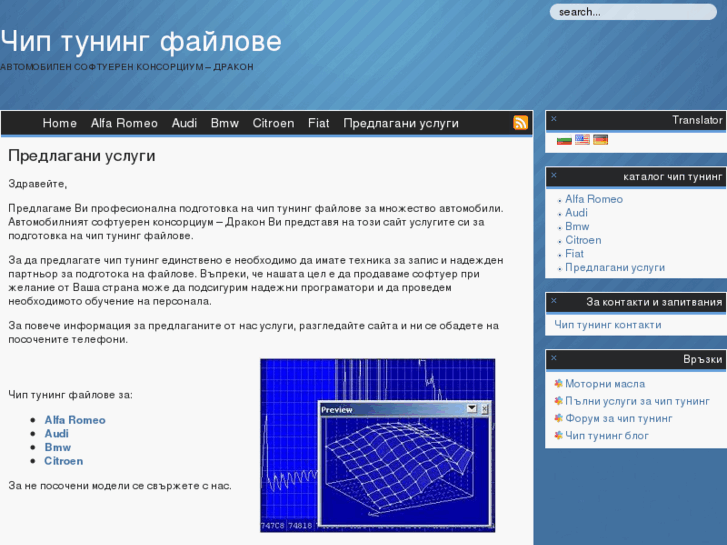Open Предлагани услуги in the catalog sidebar
Screen dimensions: 727x545
[x=615, y=268]
